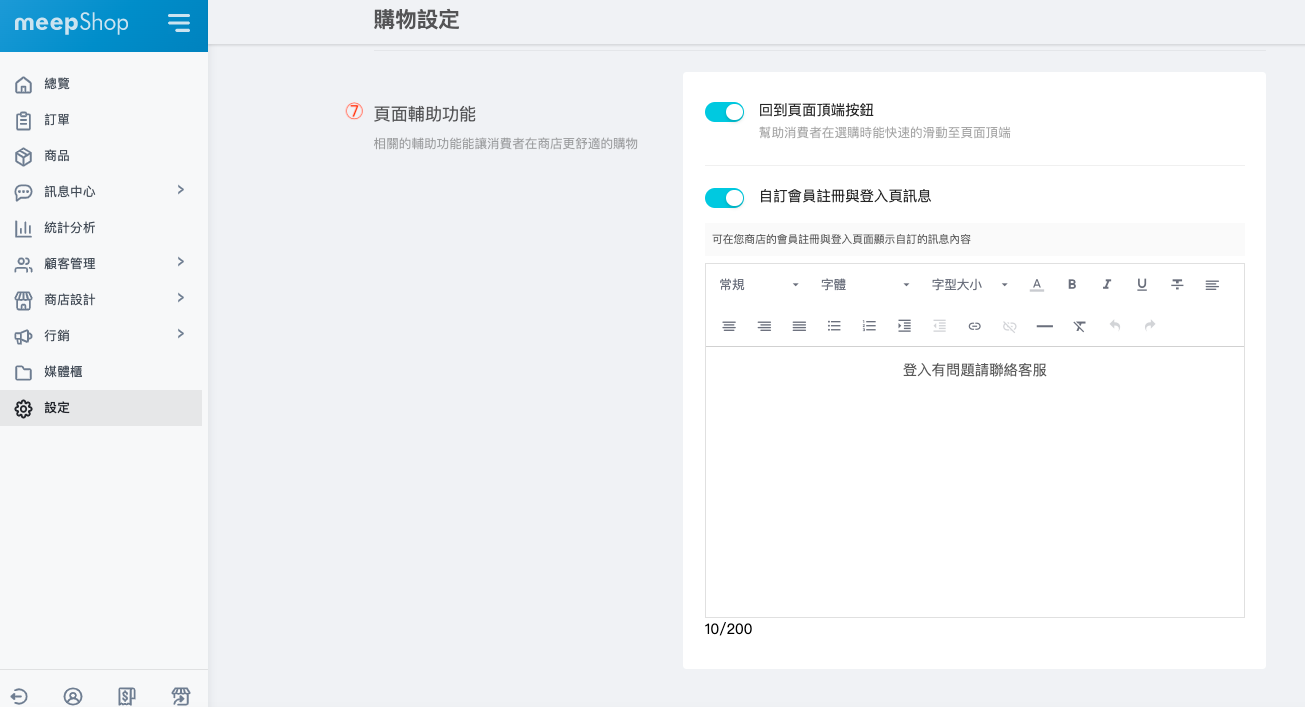Open 訂單 in the sidebar menu
Screen dimensions: 1305x707
click(x=57, y=120)
